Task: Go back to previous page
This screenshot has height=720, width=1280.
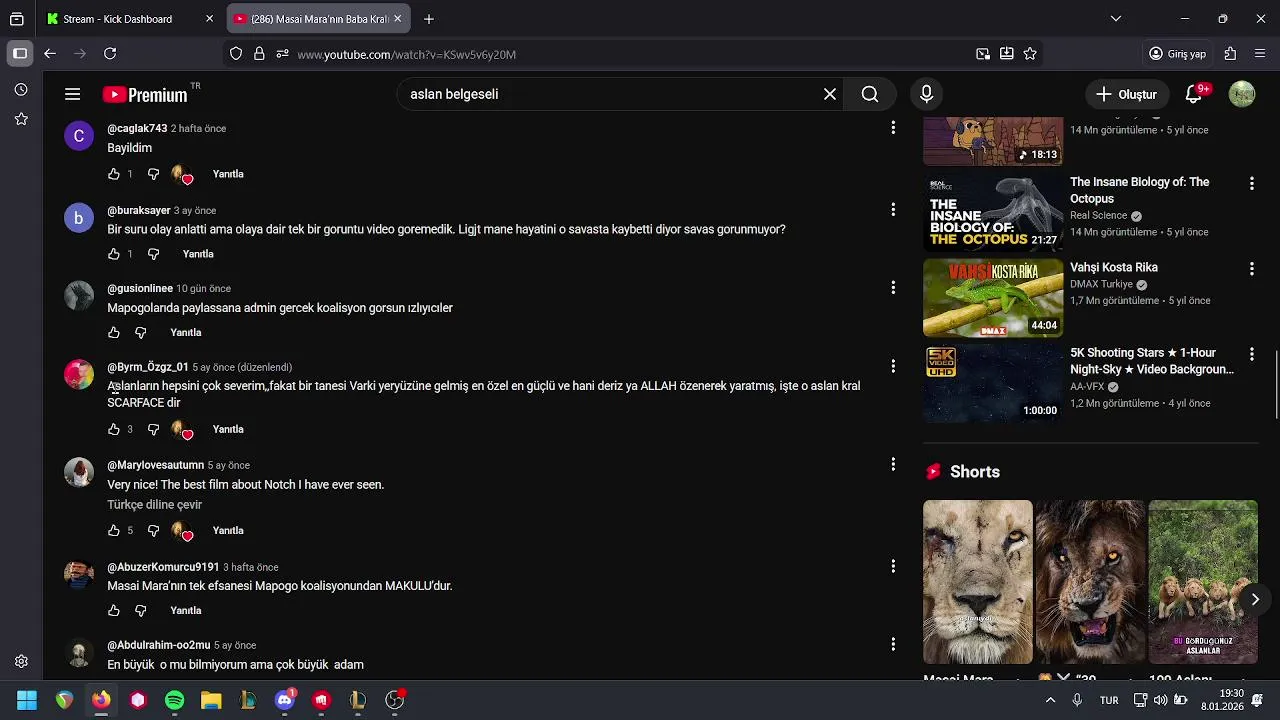Action: tap(50, 54)
